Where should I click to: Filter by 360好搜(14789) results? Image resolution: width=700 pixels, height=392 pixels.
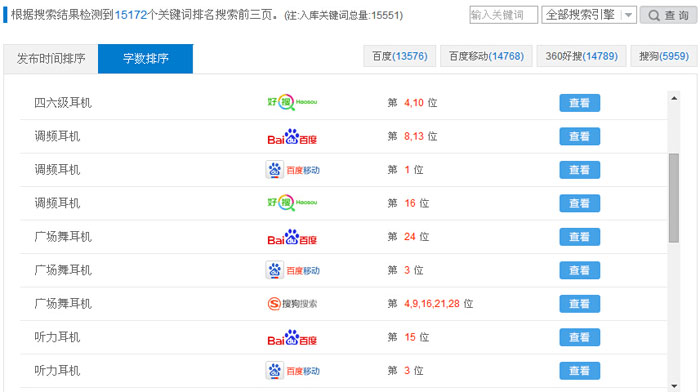581,56
